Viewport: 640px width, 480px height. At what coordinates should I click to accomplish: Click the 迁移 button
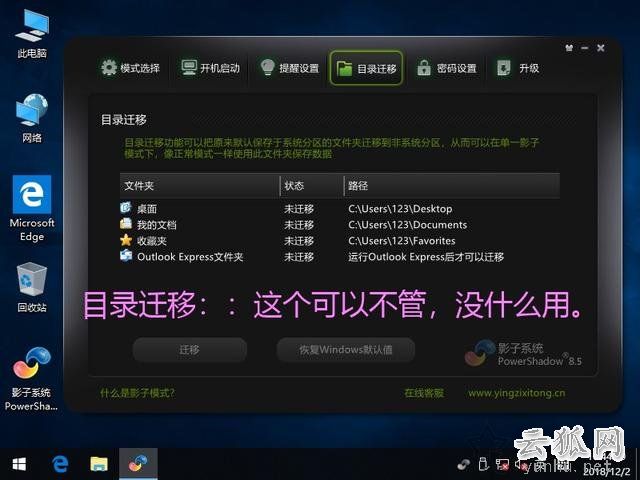189,349
